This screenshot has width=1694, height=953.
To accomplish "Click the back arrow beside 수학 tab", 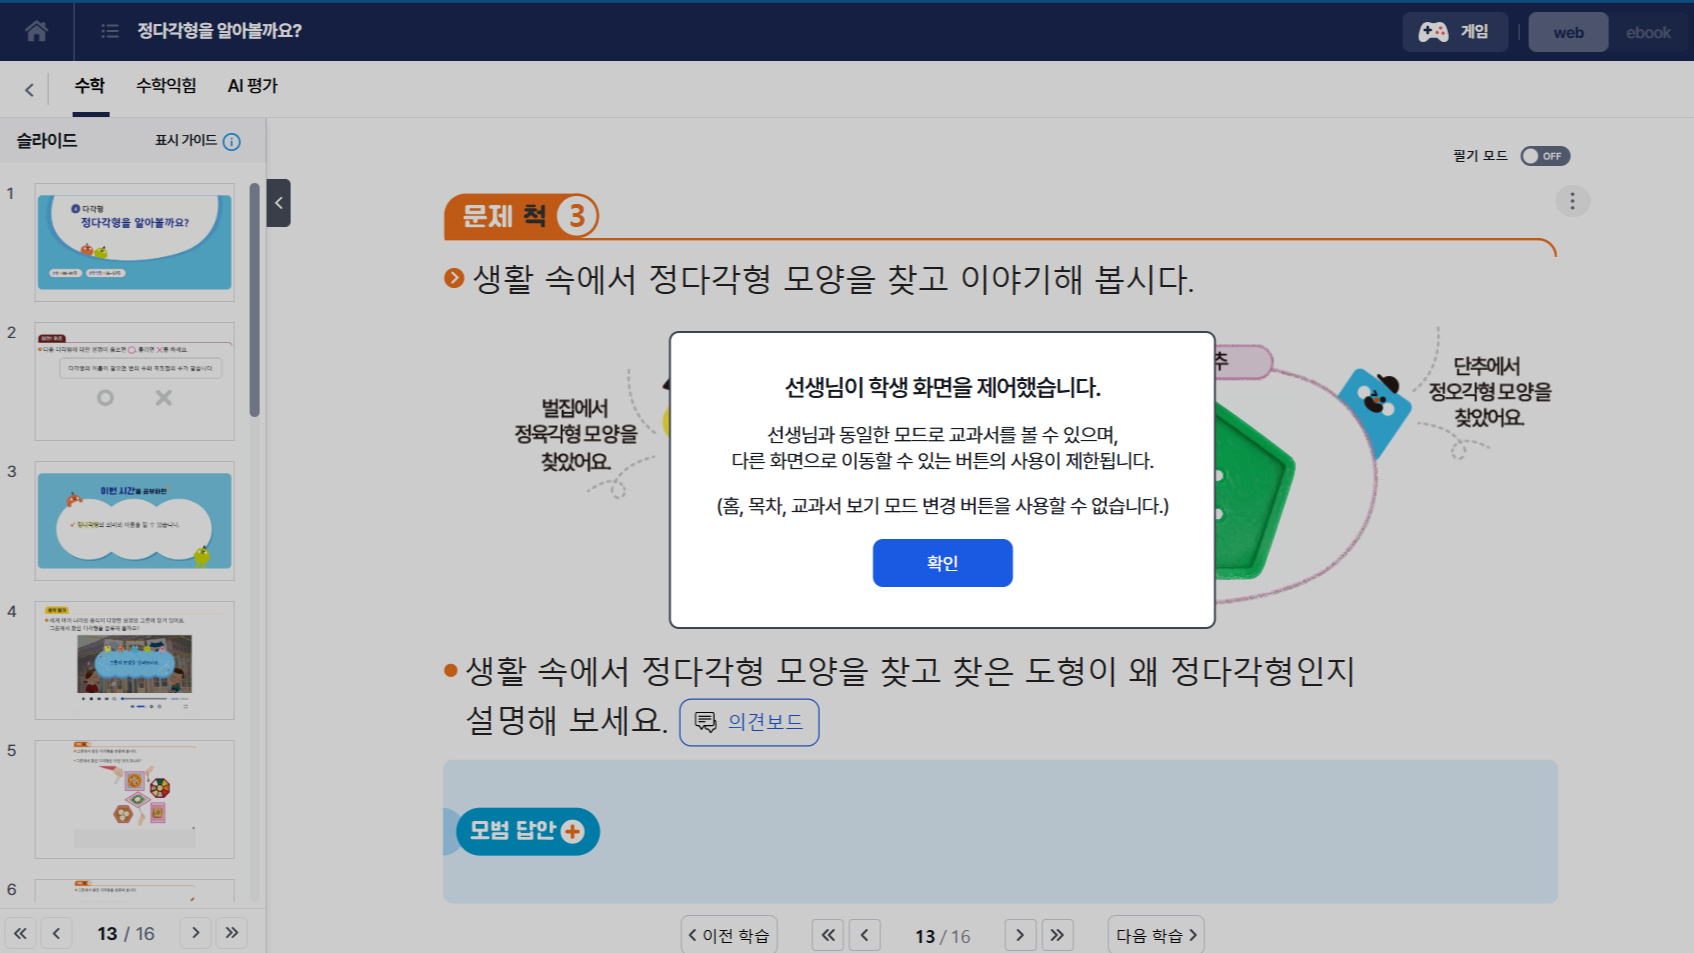I will pyautogui.click(x=29, y=90).
